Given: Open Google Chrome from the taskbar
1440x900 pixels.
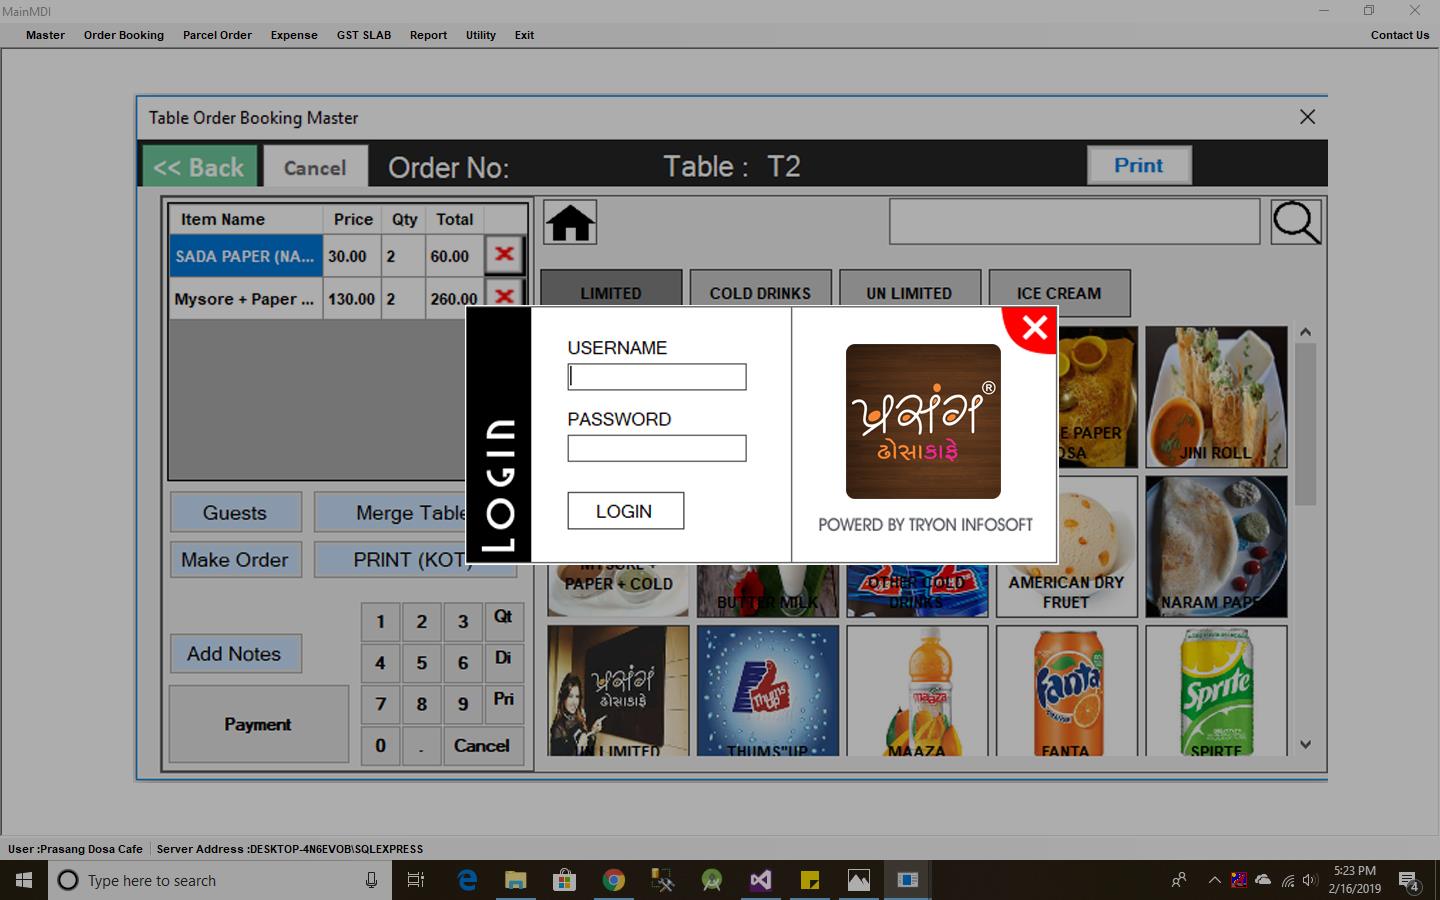Looking at the screenshot, I should coord(613,880).
